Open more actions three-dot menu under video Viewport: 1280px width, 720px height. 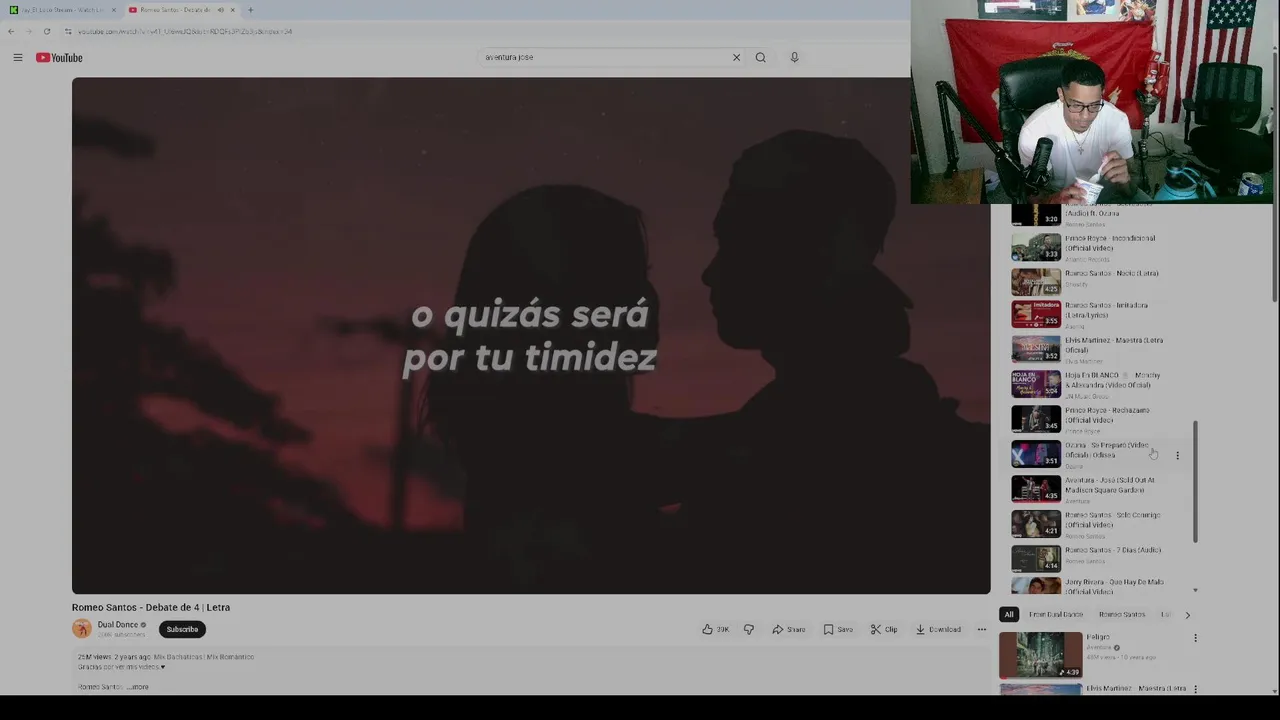click(981, 629)
